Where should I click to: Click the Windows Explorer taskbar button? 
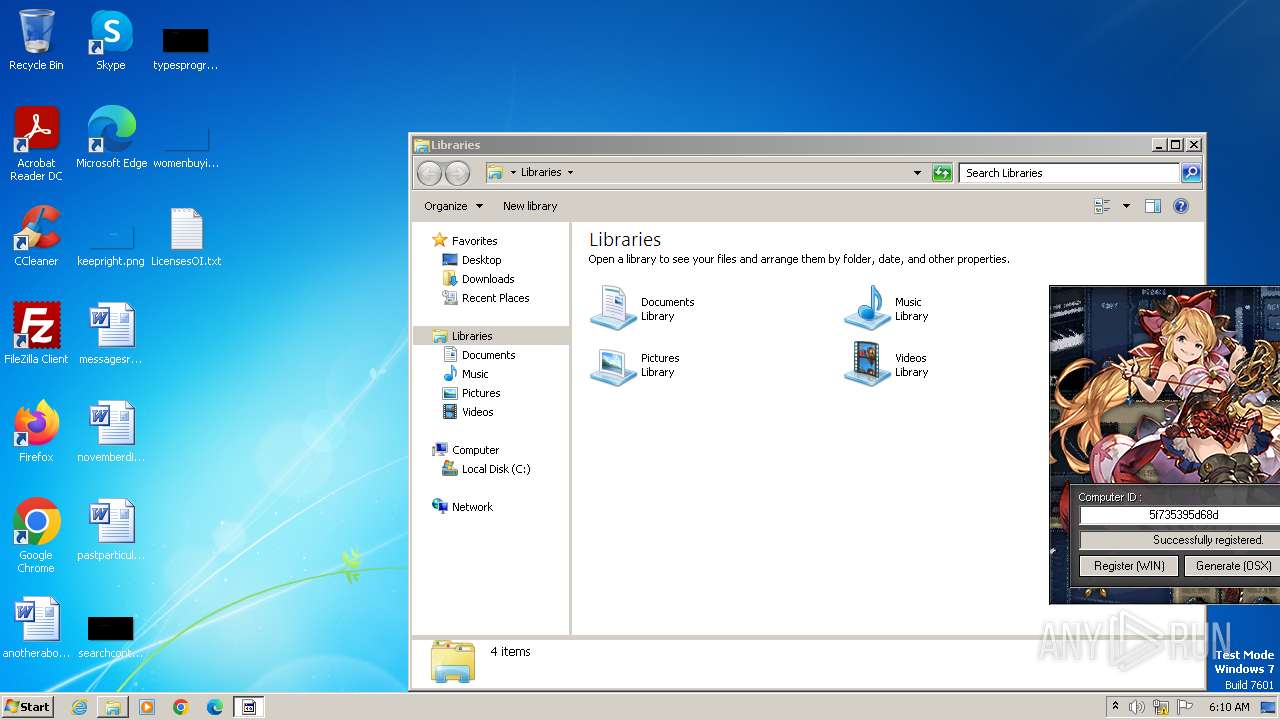tap(113, 707)
